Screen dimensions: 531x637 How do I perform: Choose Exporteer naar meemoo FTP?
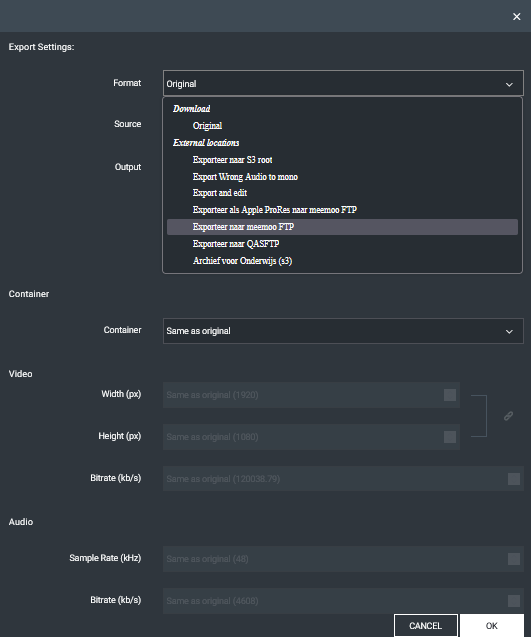(342, 227)
